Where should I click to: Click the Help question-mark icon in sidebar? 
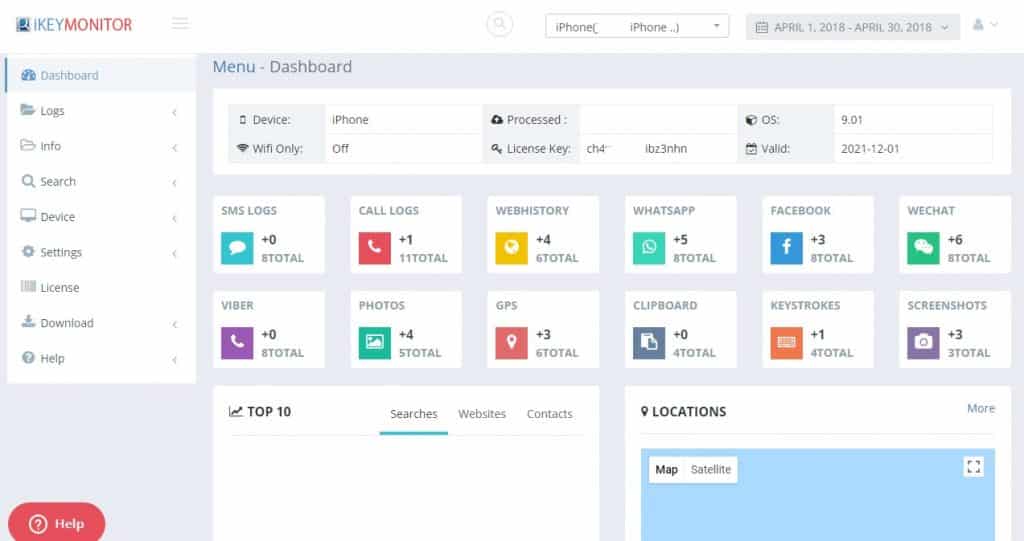click(28, 357)
